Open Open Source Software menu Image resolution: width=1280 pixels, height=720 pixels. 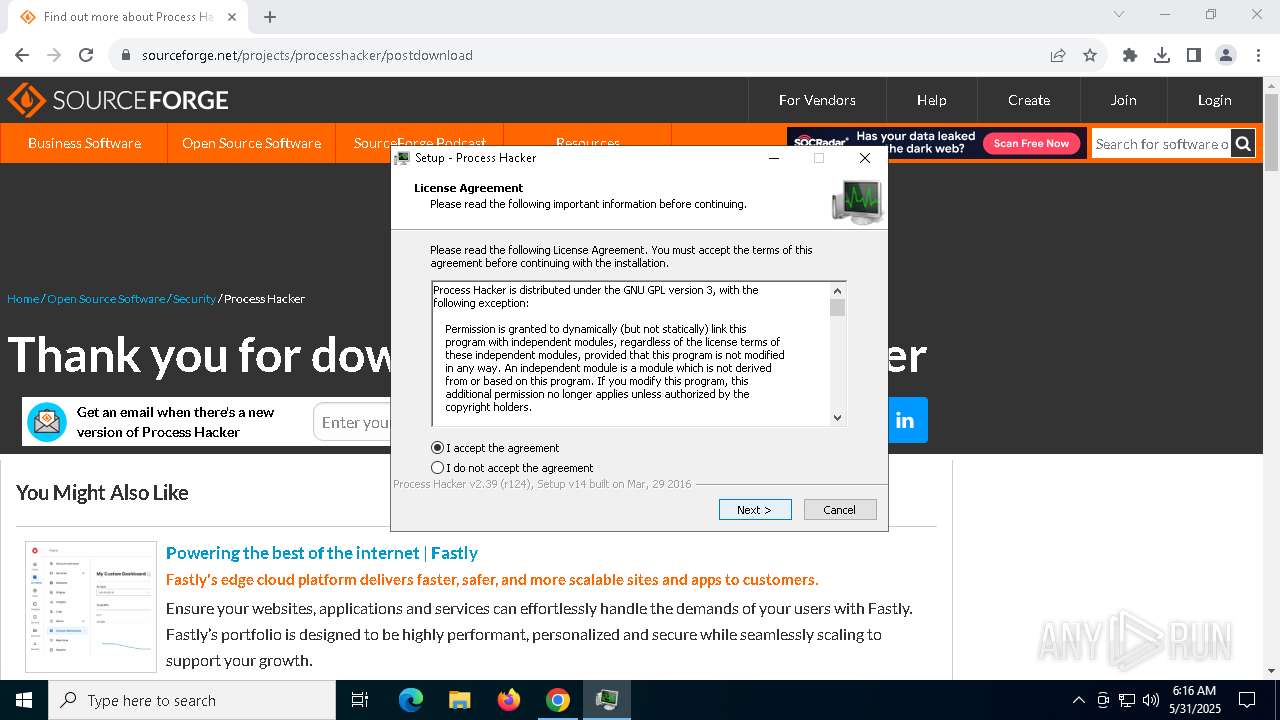pos(251,143)
